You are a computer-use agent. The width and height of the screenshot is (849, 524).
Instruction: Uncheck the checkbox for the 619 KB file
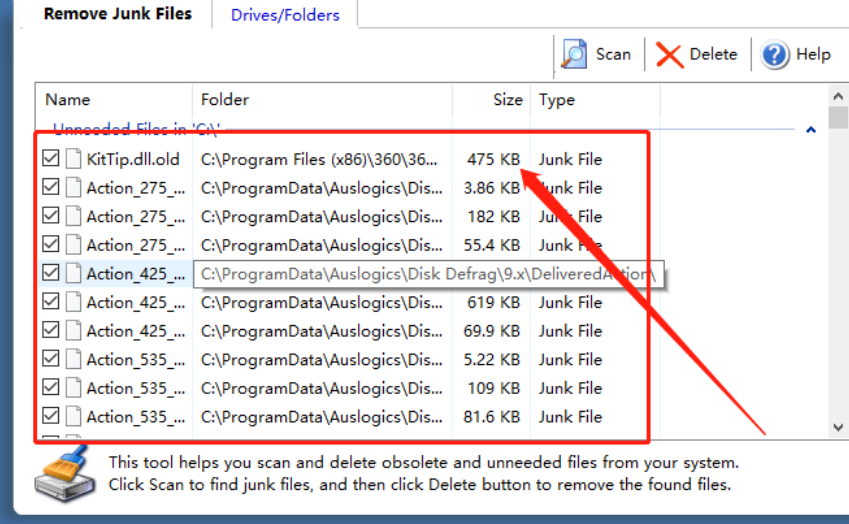pos(51,301)
